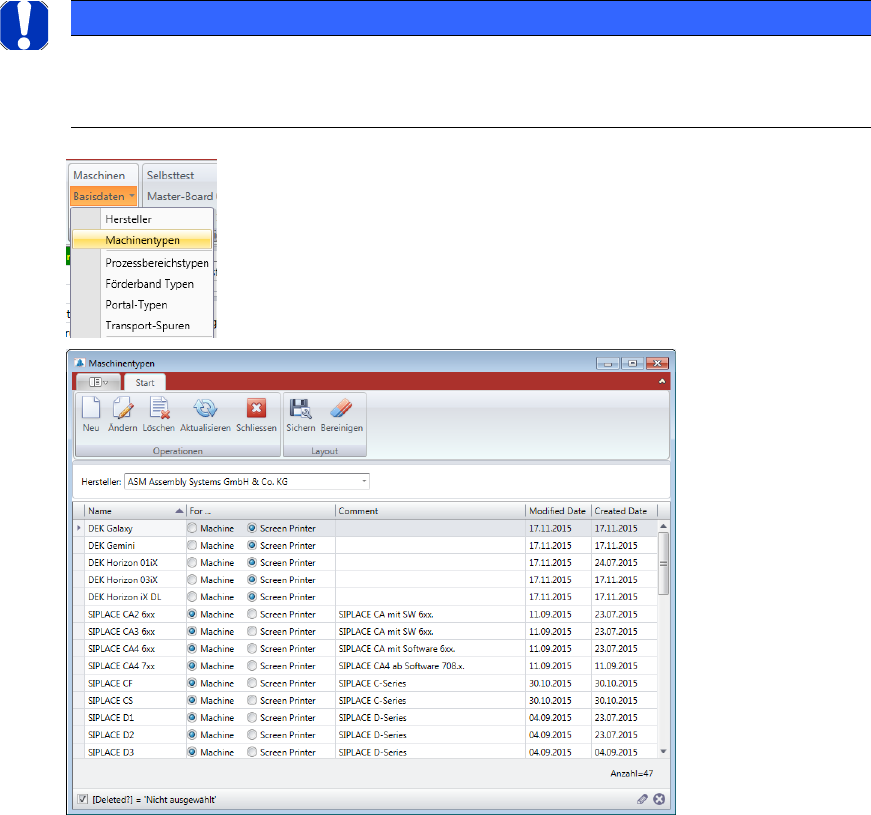Select the SIPLACE CS row name
The height and width of the screenshot is (815, 871).
click(111, 700)
